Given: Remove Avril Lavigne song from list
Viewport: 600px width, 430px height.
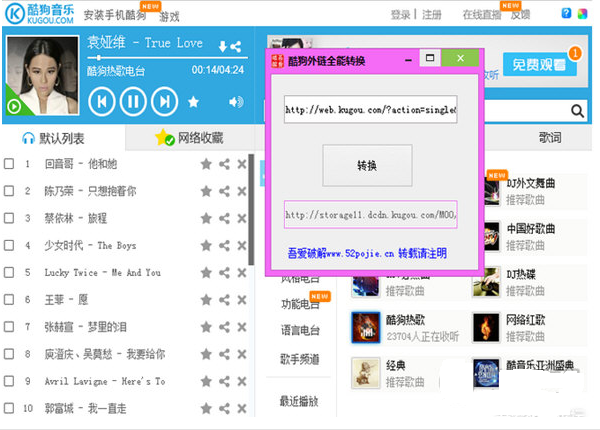Looking at the screenshot, I should pos(242,381).
